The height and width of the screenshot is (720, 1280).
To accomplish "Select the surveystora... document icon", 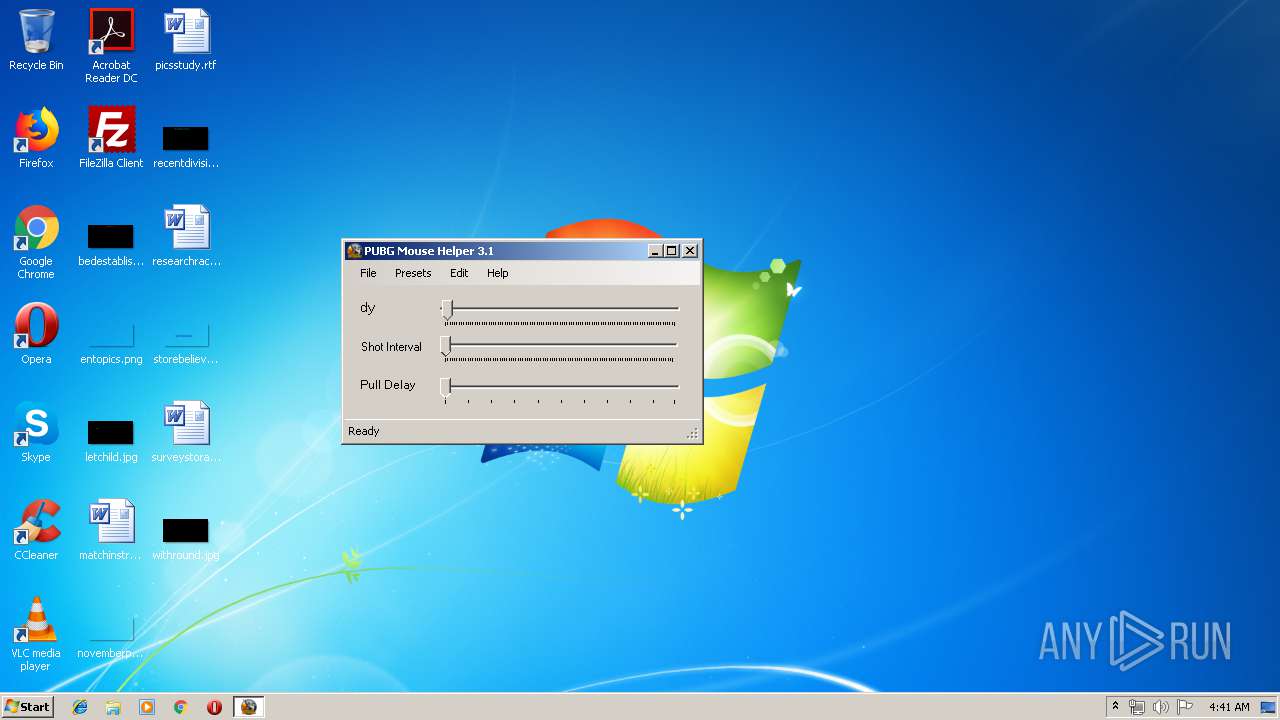I will tap(186, 432).
